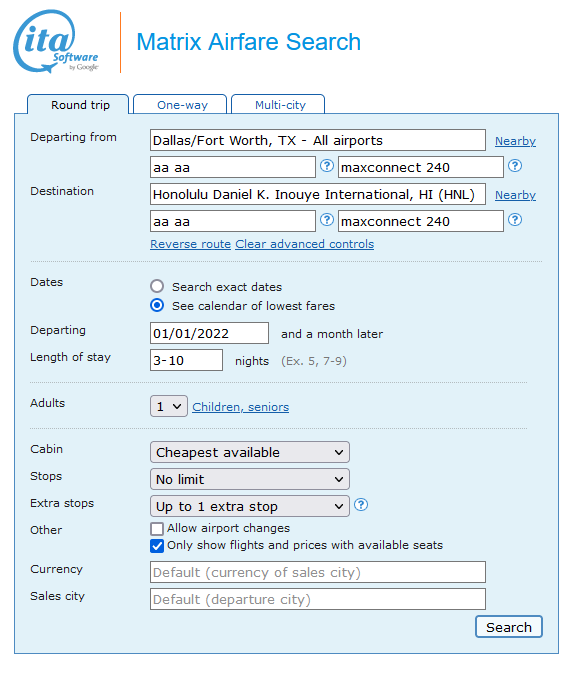This screenshot has width=566, height=673.
Task: Select See calendar of lowest fares option
Action: [157, 306]
